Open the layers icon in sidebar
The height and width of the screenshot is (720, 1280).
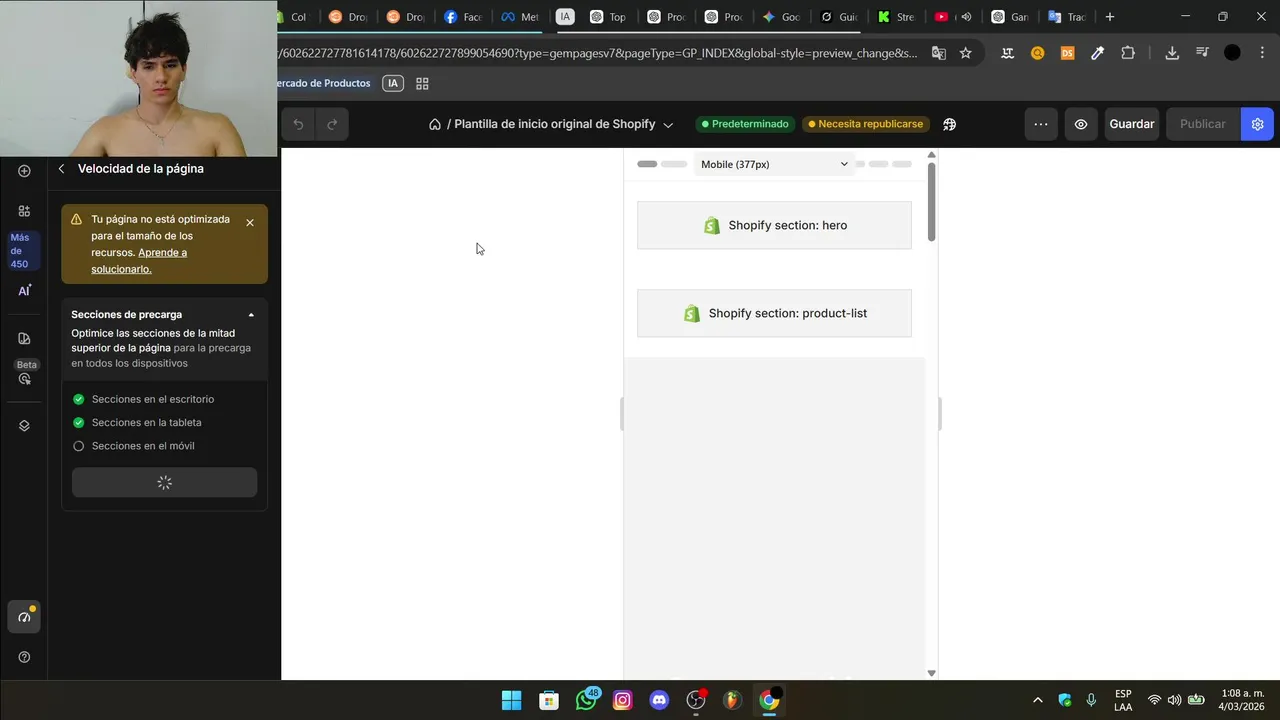click(24, 425)
